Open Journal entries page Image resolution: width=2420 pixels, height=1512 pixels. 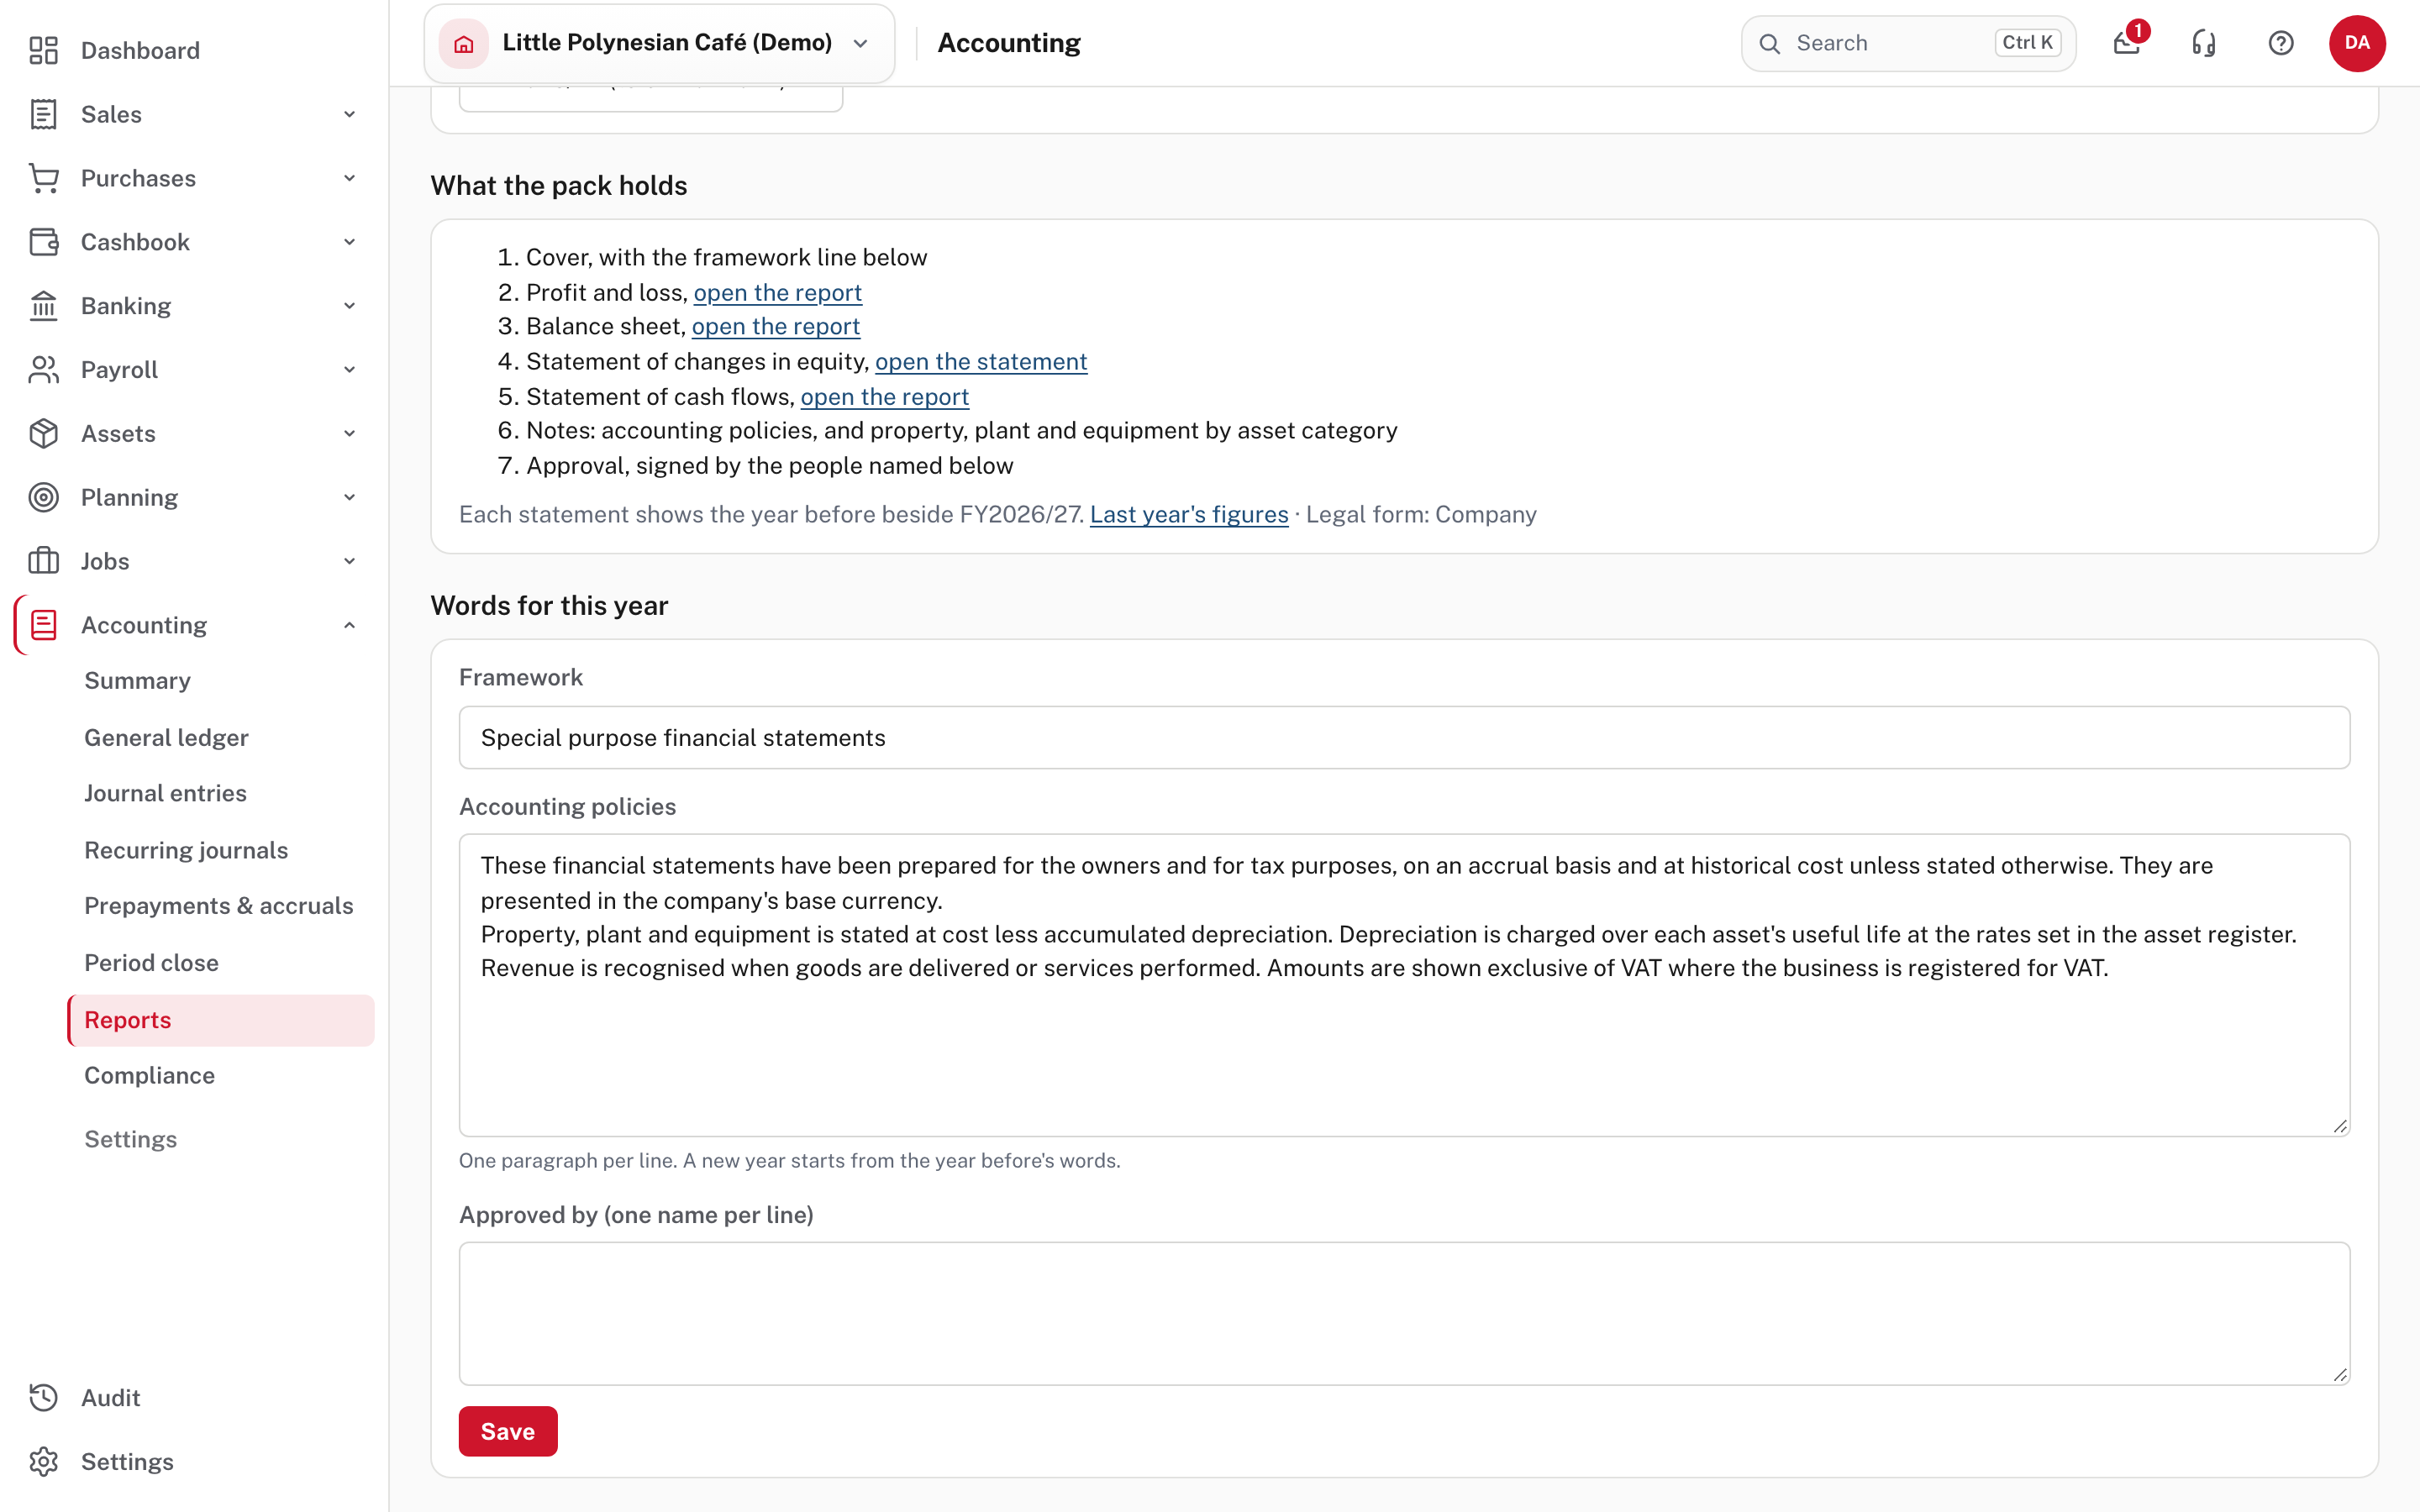(165, 793)
